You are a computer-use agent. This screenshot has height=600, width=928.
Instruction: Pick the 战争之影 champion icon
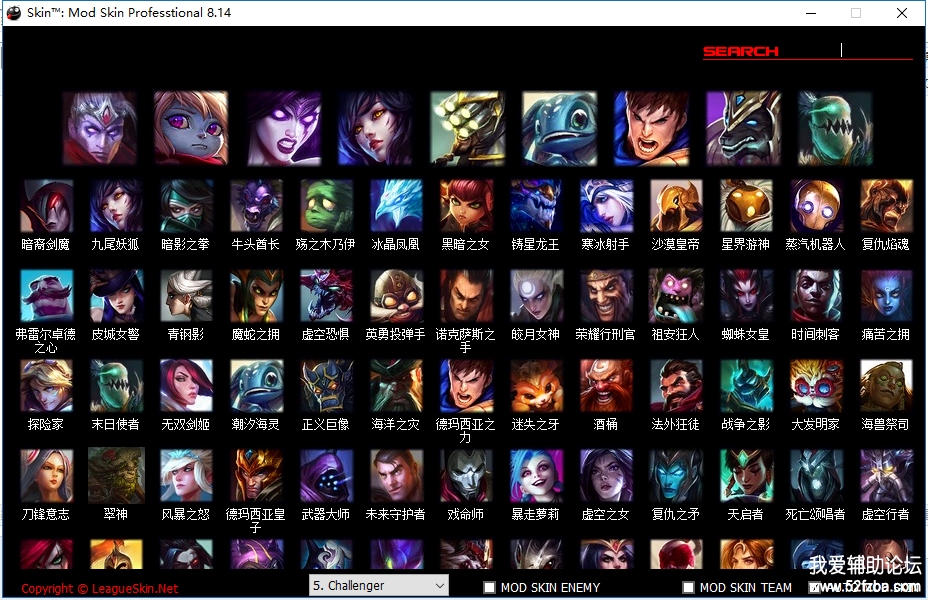pyautogui.click(x=746, y=386)
